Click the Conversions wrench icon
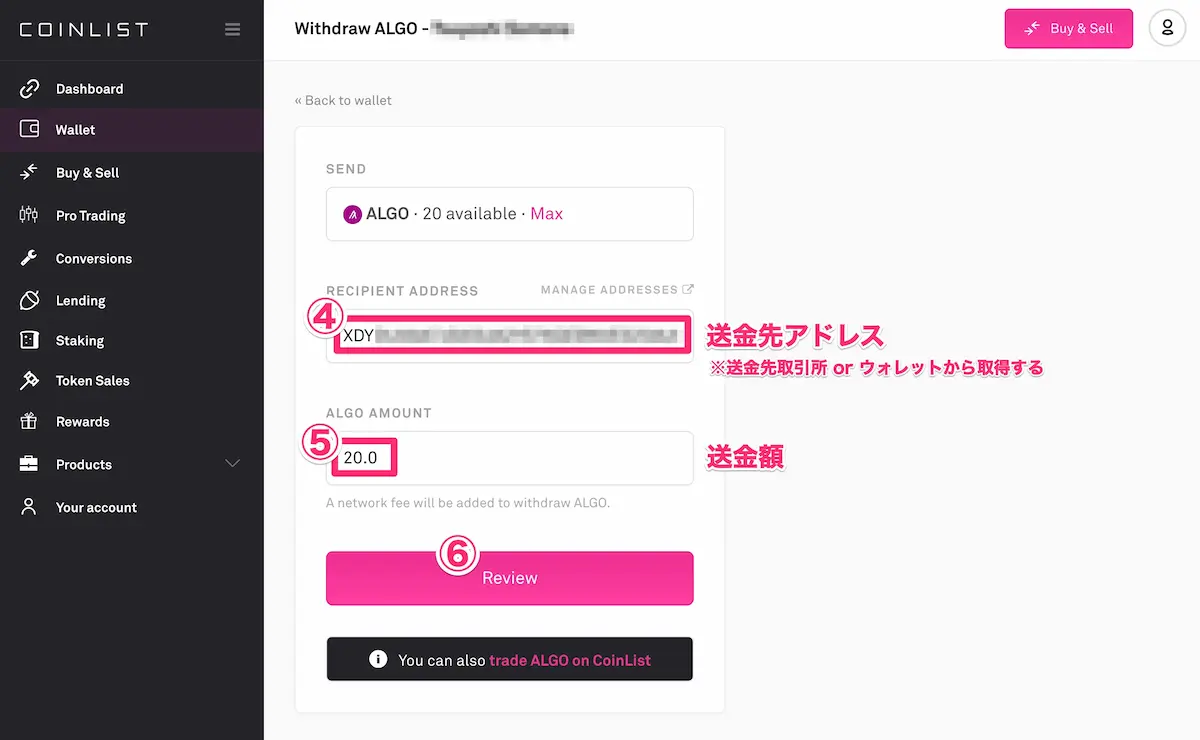Screen dimensions: 1200x740 pos(29,258)
